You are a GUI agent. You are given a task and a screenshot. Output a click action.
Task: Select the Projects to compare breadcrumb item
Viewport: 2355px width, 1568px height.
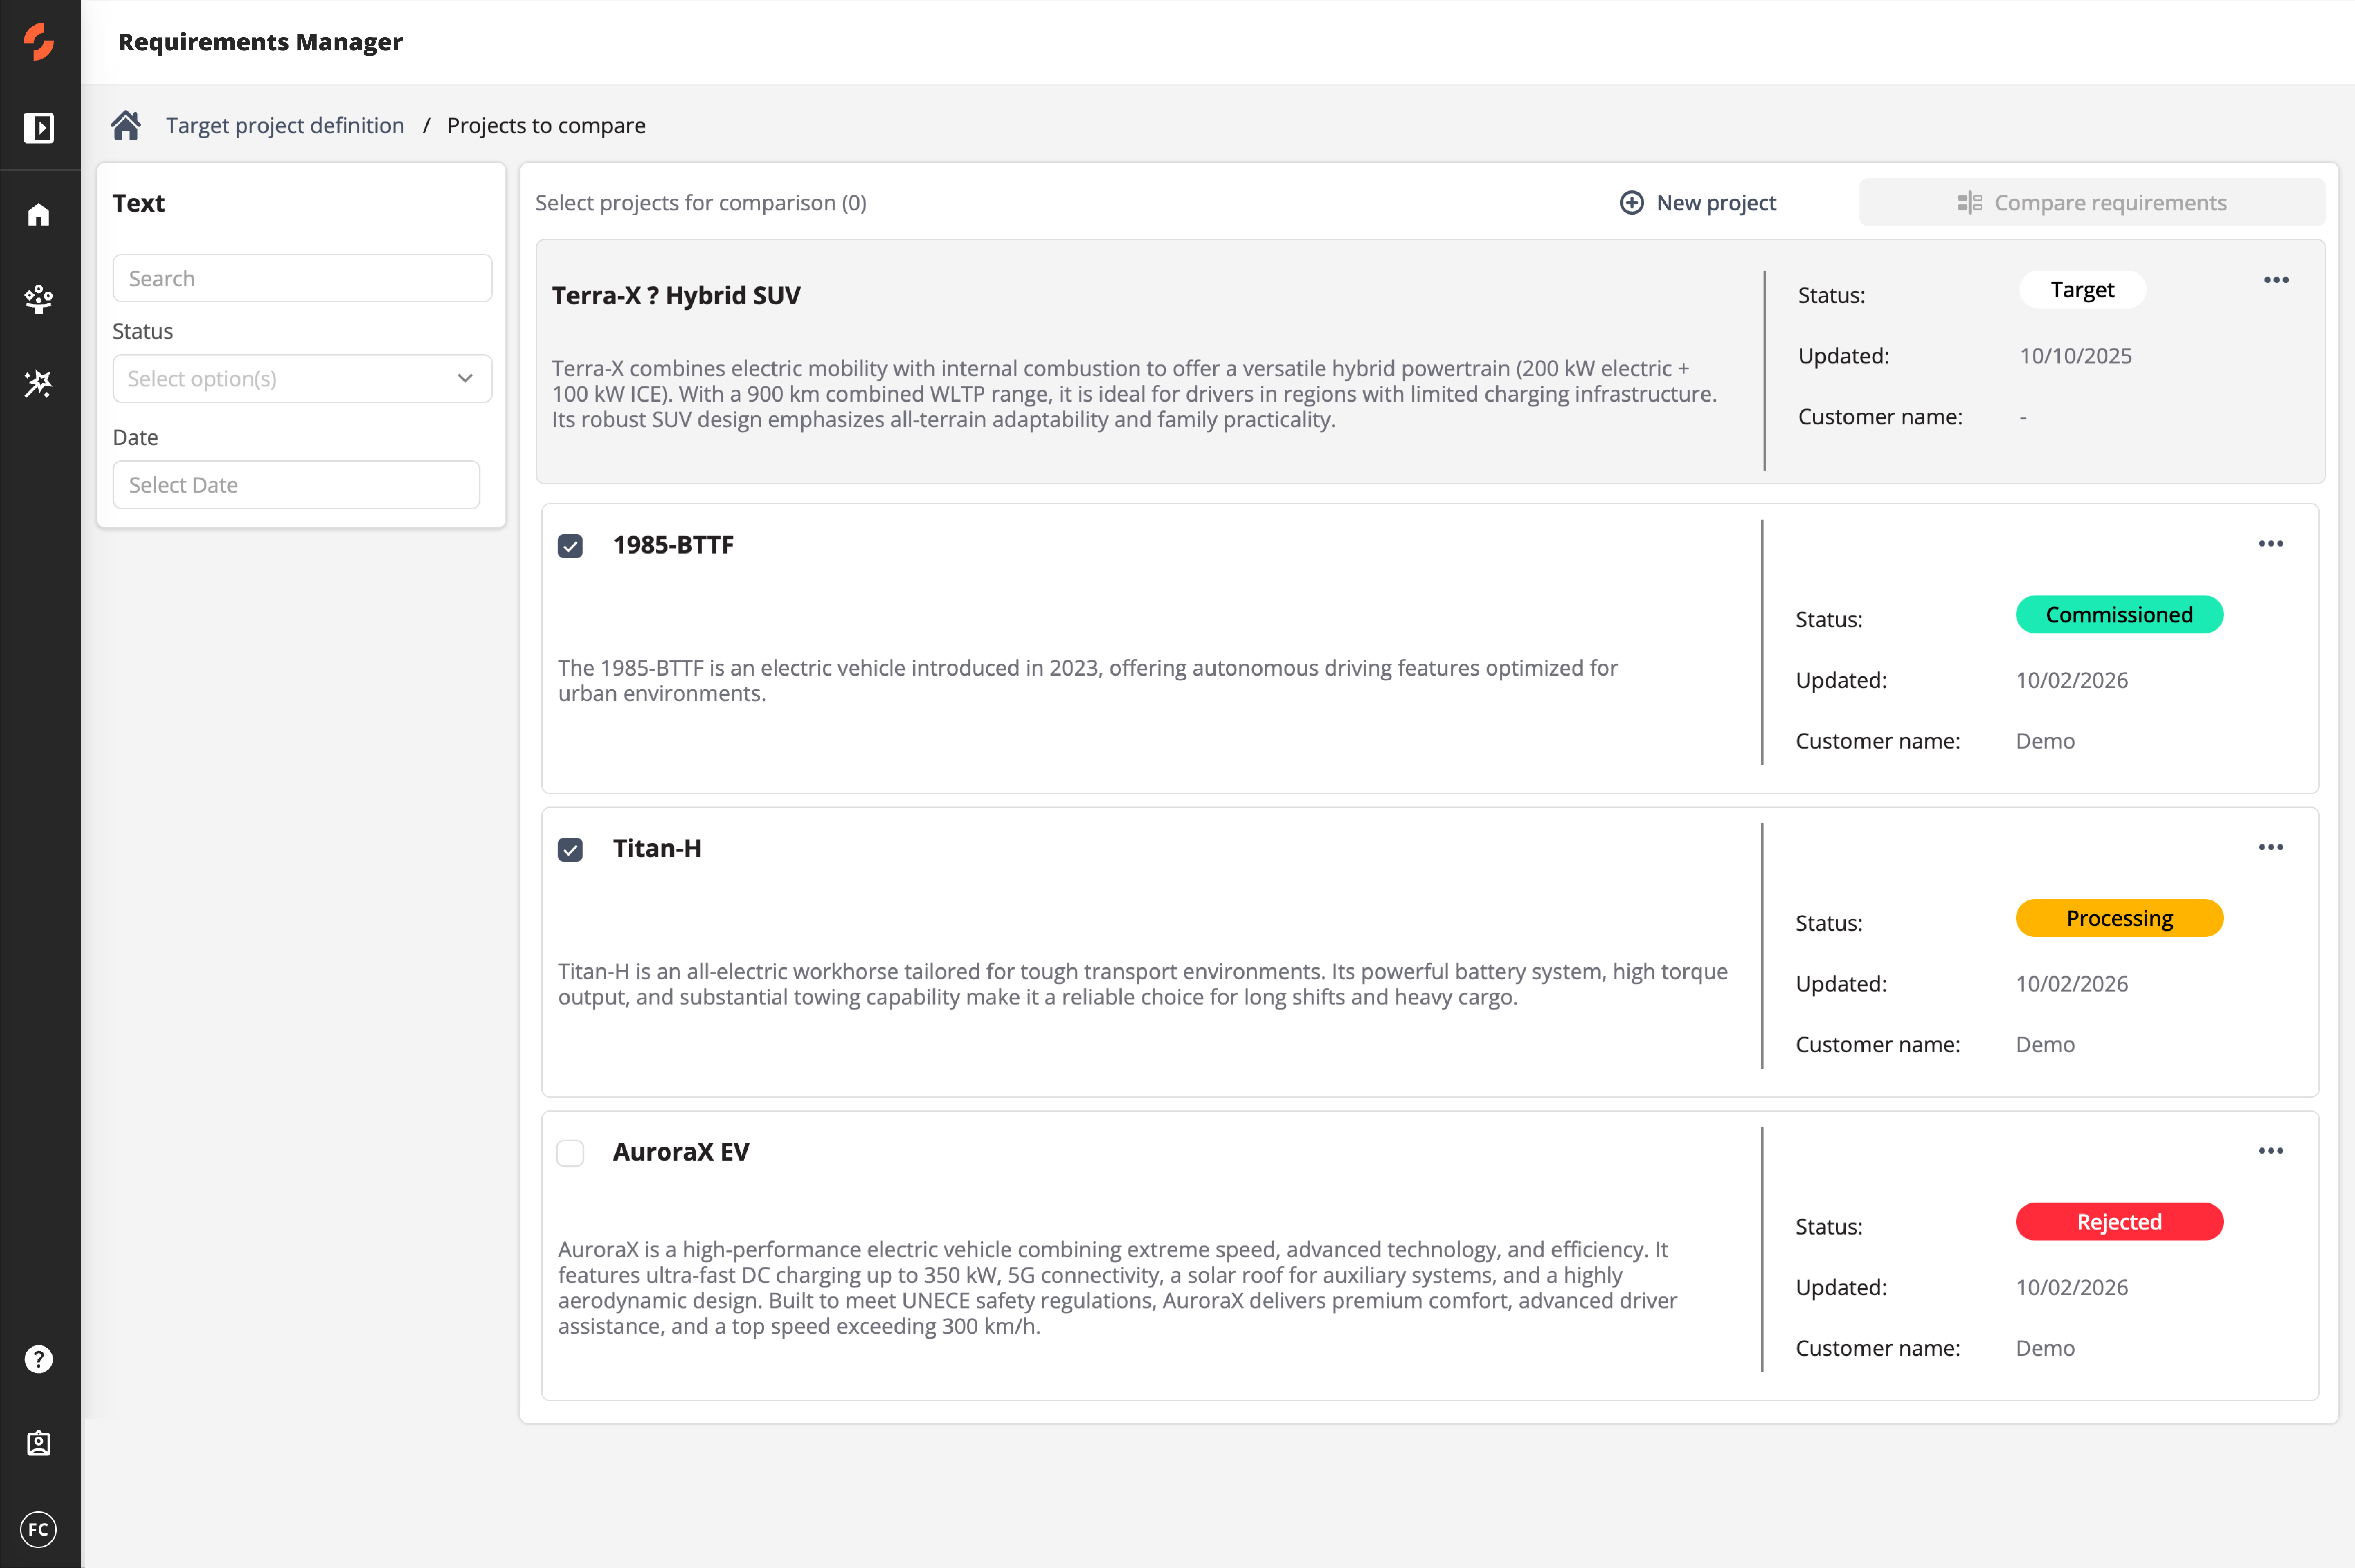coord(546,125)
